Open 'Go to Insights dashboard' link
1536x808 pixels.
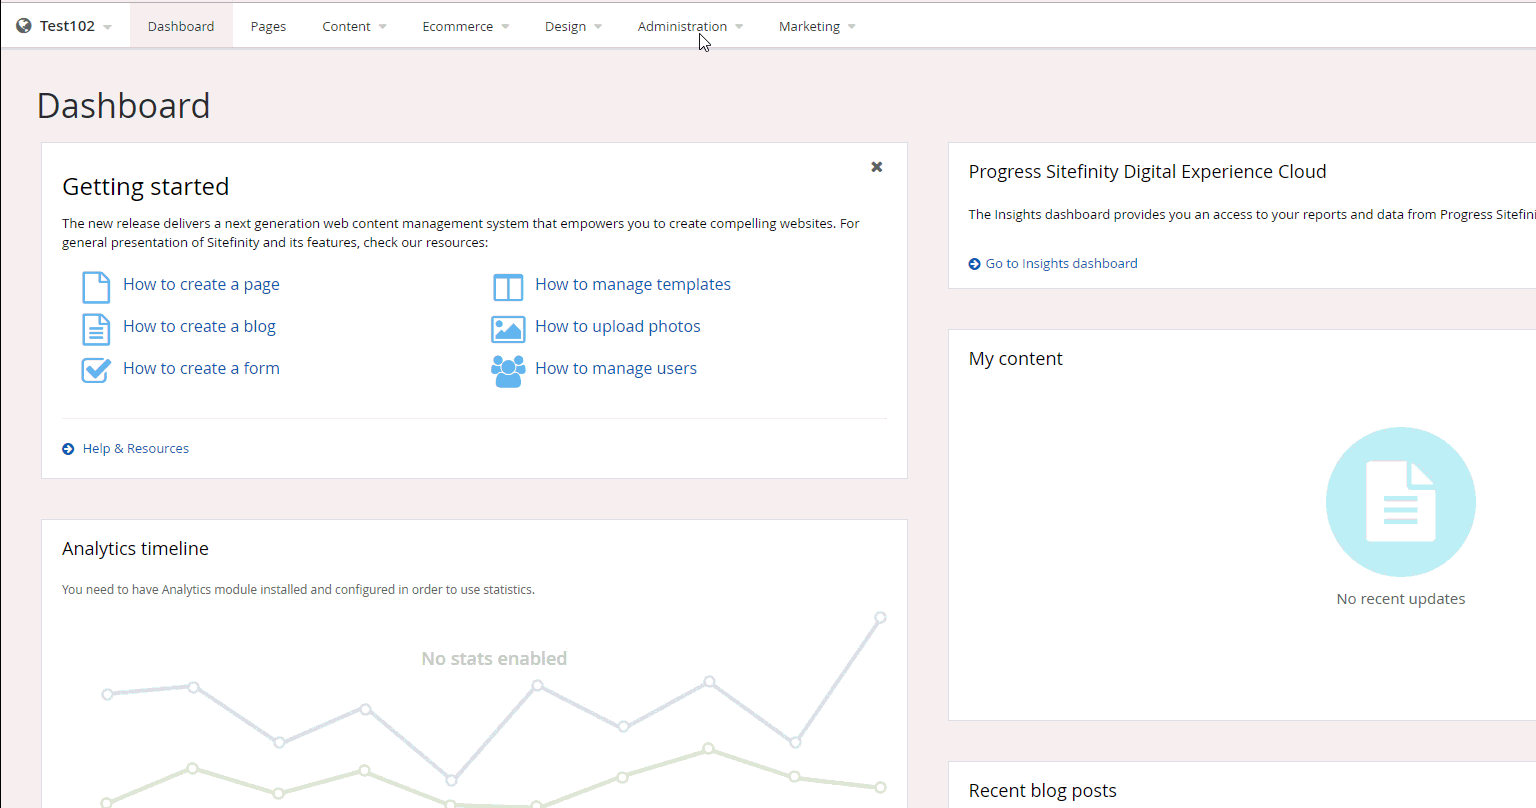[x=1061, y=264]
